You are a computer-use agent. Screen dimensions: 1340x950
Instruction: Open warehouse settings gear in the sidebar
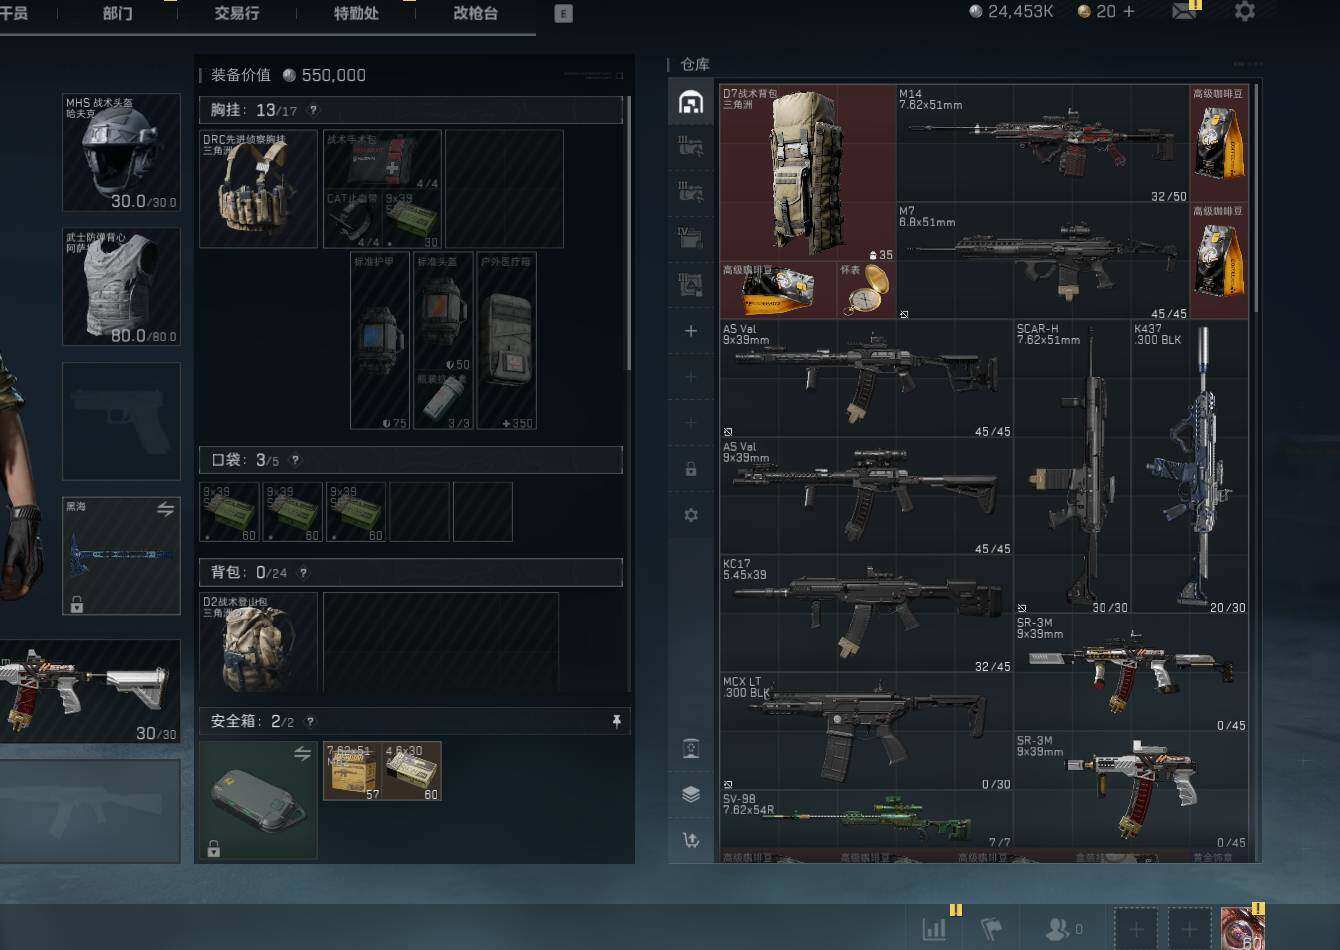click(x=690, y=515)
